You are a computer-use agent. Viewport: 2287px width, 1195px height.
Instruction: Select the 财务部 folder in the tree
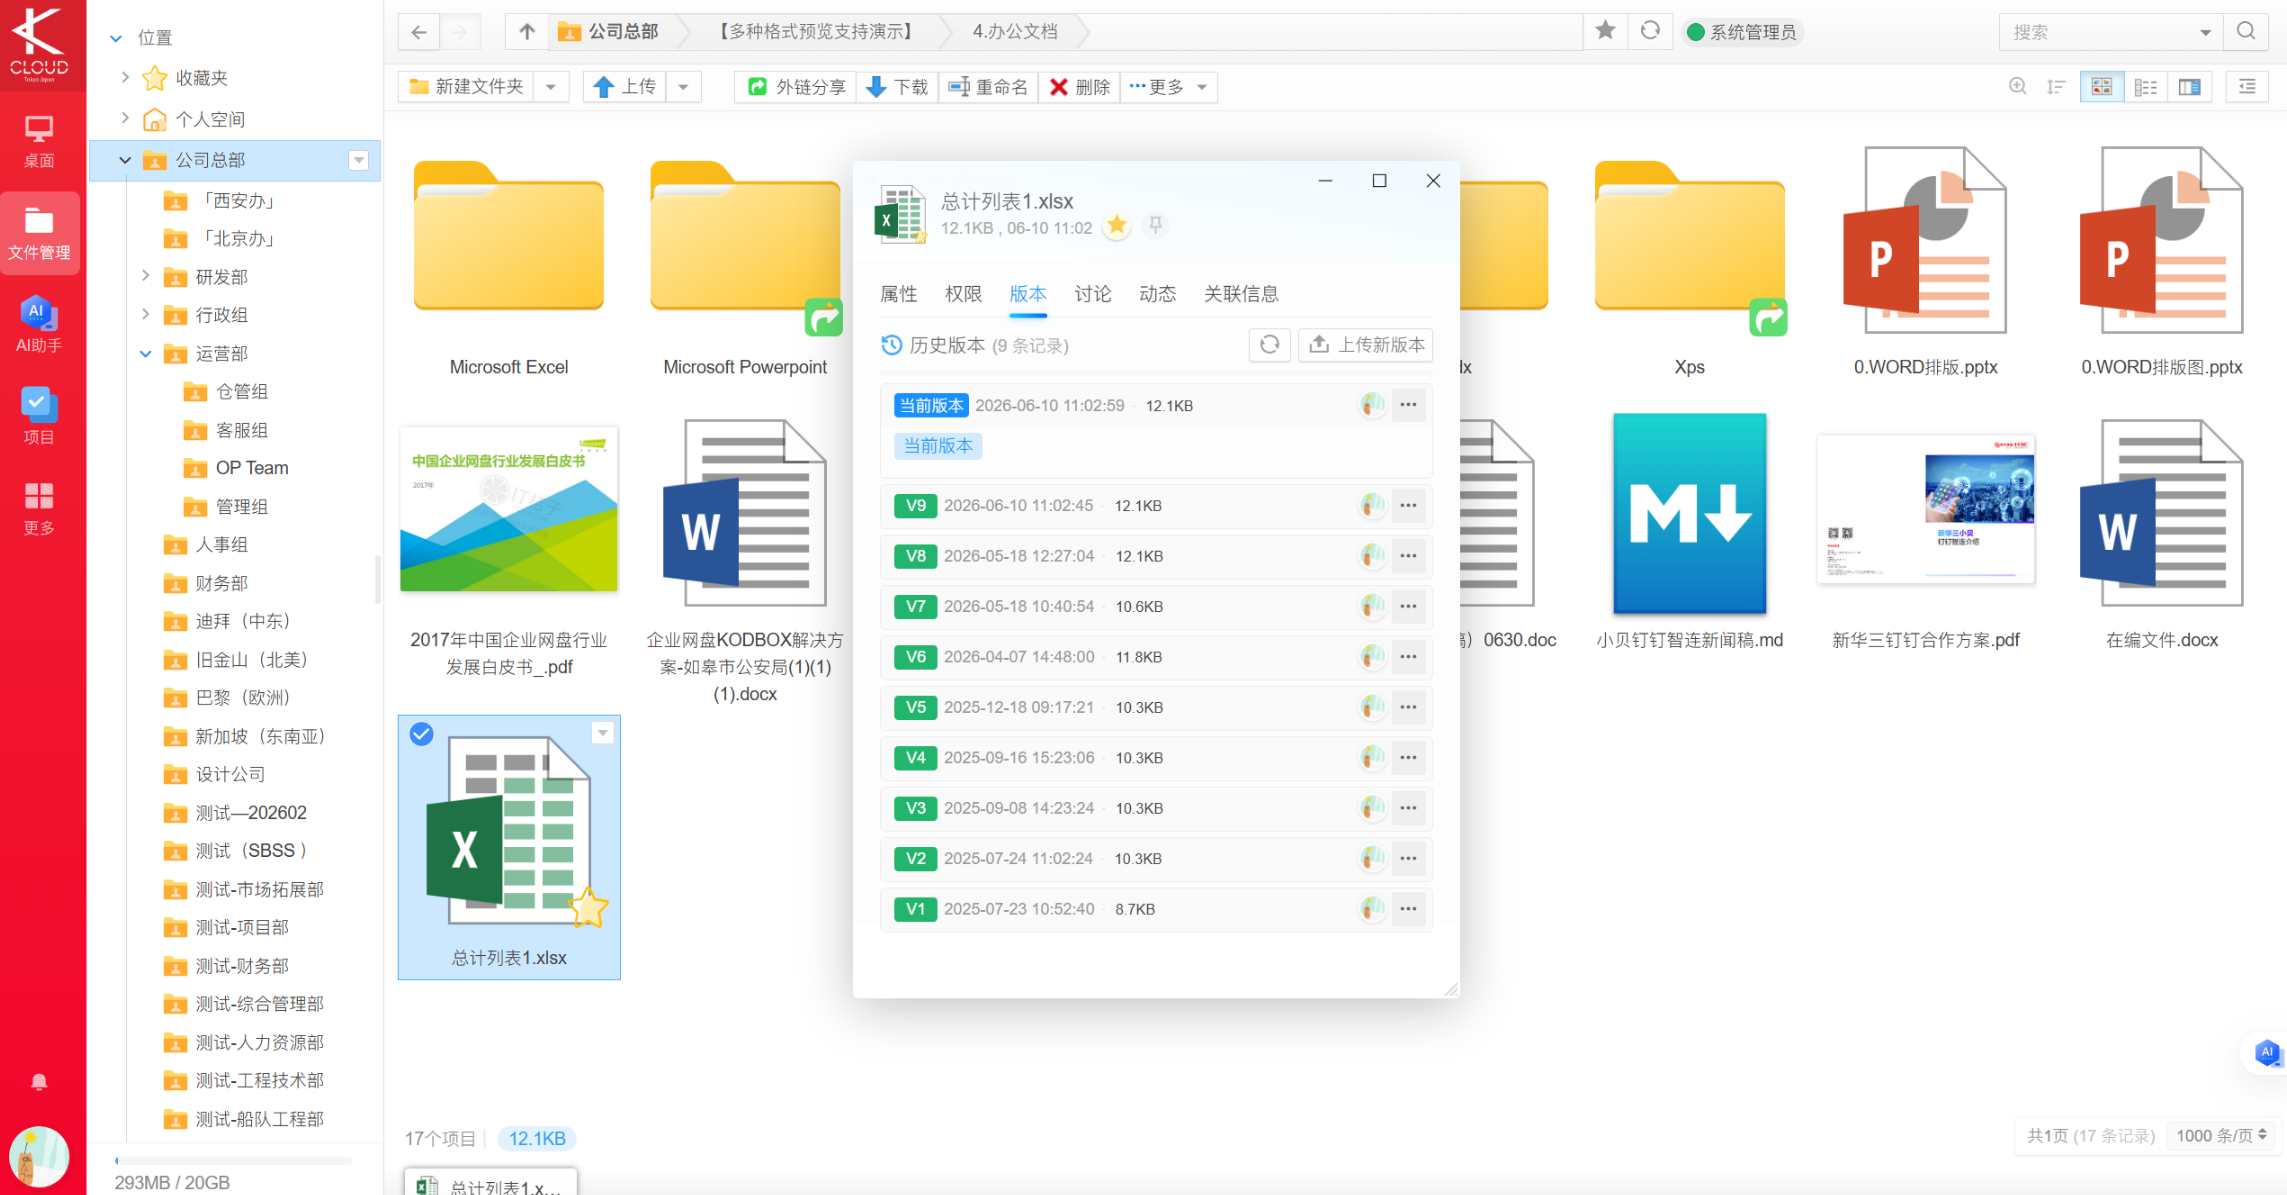(221, 583)
